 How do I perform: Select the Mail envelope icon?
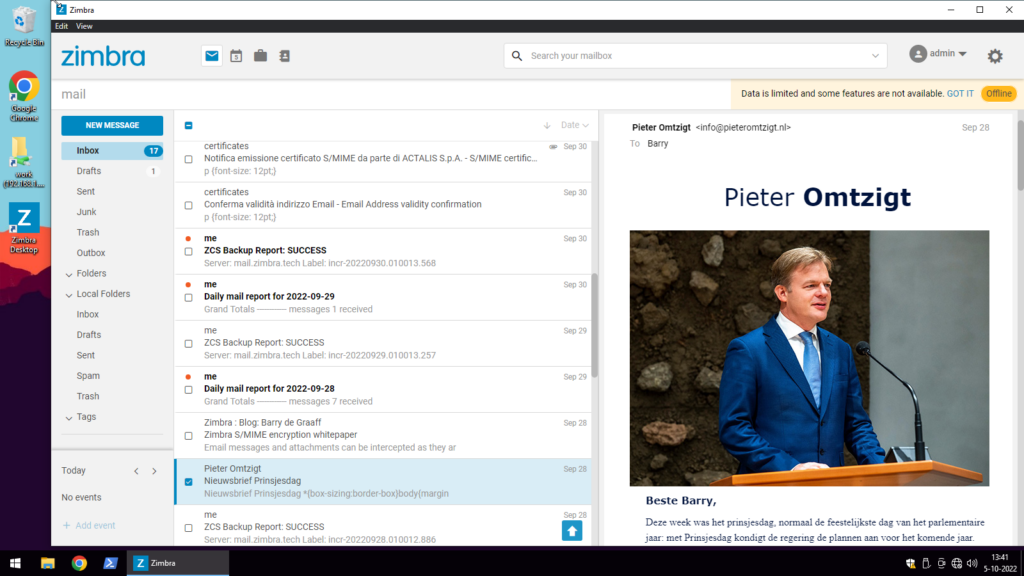(211, 55)
